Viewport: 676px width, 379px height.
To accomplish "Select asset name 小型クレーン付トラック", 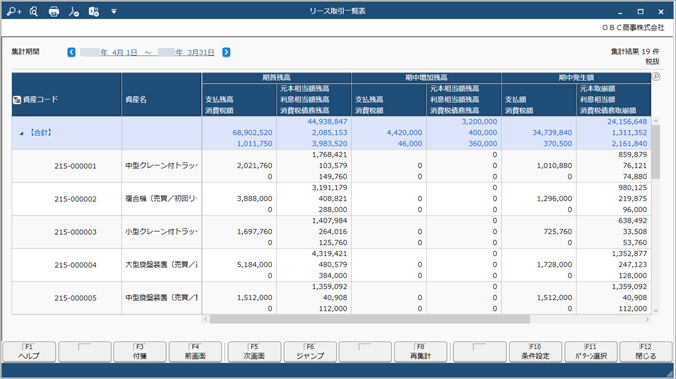I will [161, 232].
